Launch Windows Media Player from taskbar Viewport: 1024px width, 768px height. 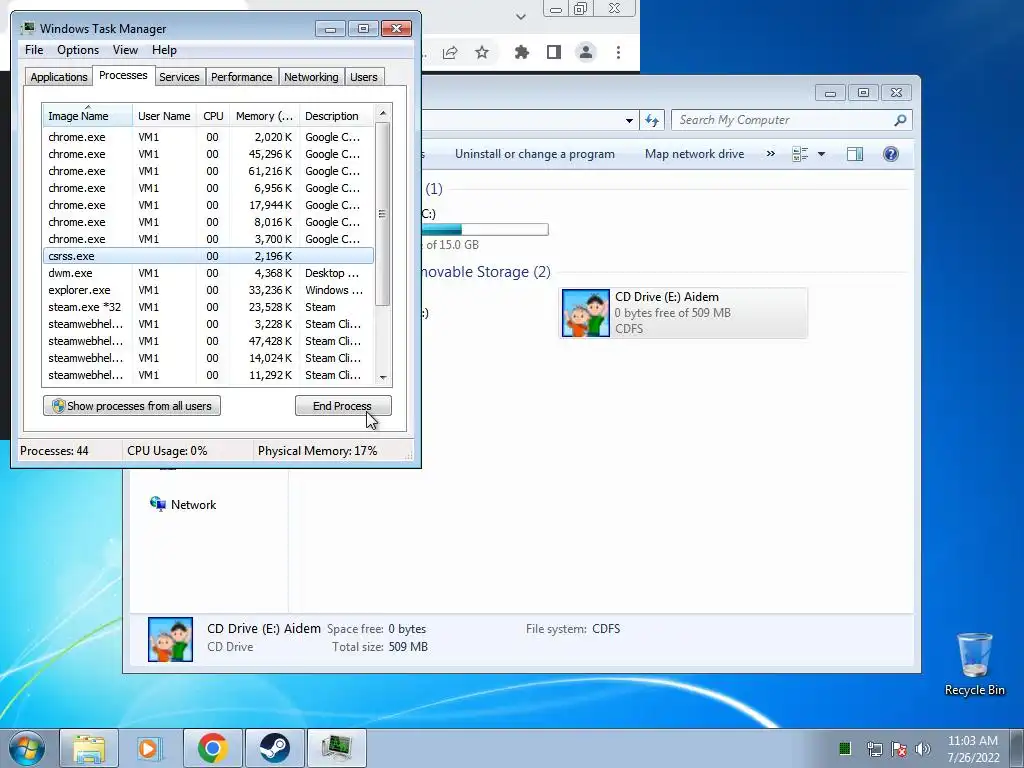[x=150, y=748]
